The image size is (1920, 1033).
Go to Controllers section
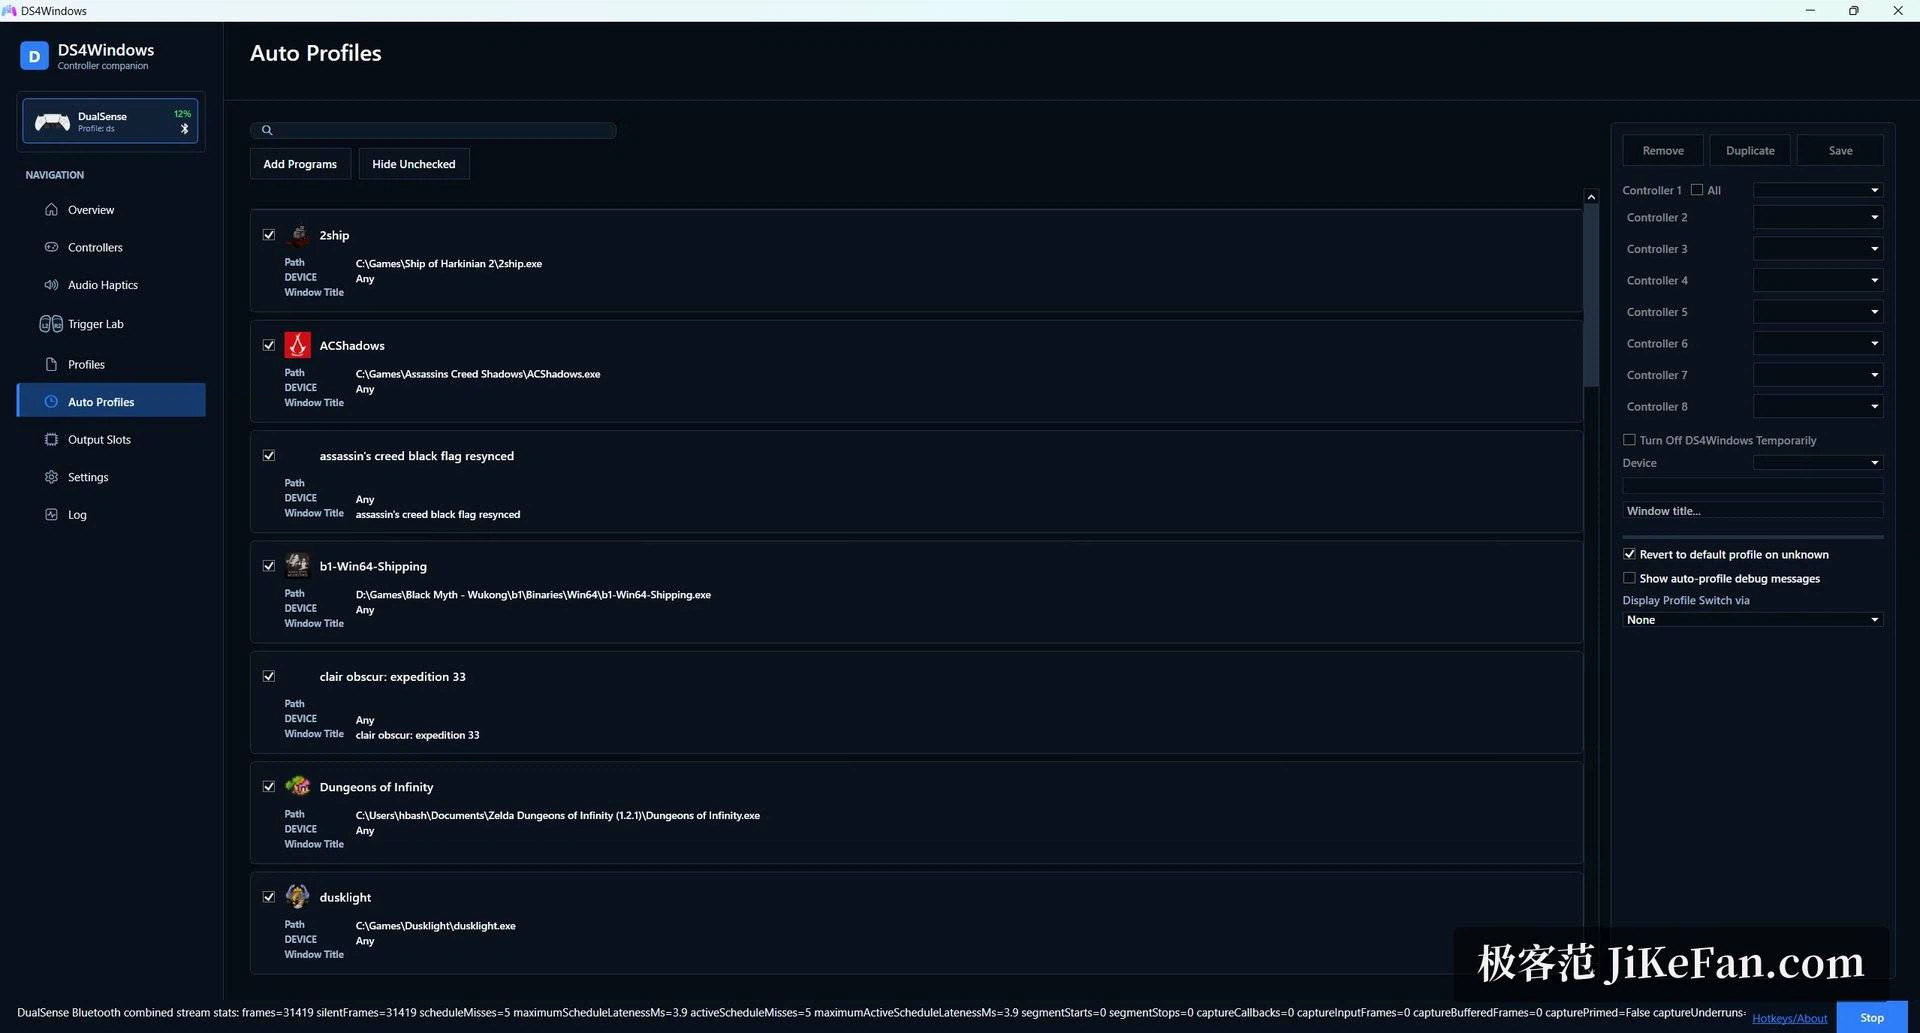[111, 247]
